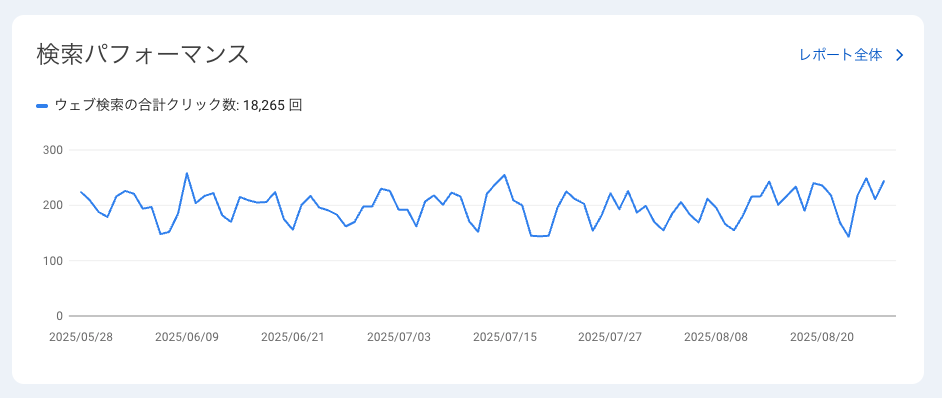Click the 2025/08/20 date label

pyautogui.click(x=822, y=337)
